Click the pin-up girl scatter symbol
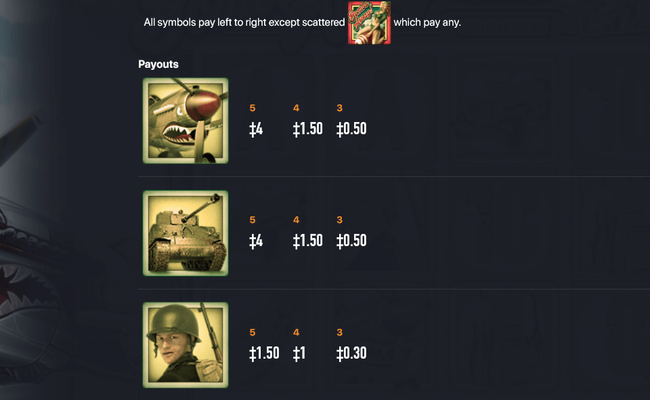 (369, 22)
